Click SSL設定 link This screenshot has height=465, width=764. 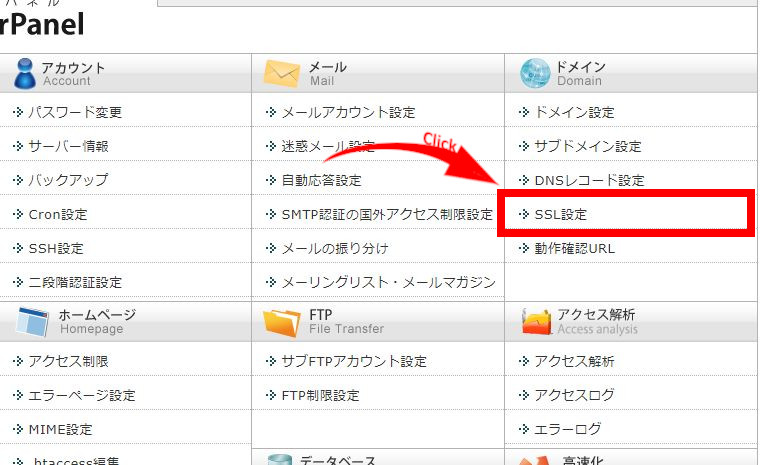[561, 214]
